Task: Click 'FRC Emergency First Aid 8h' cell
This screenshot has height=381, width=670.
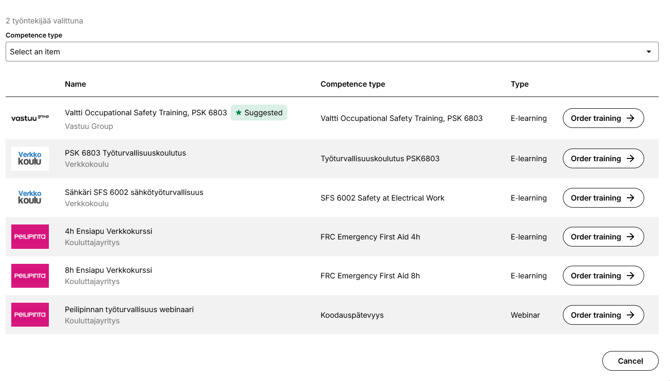Action: click(x=370, y=276)
